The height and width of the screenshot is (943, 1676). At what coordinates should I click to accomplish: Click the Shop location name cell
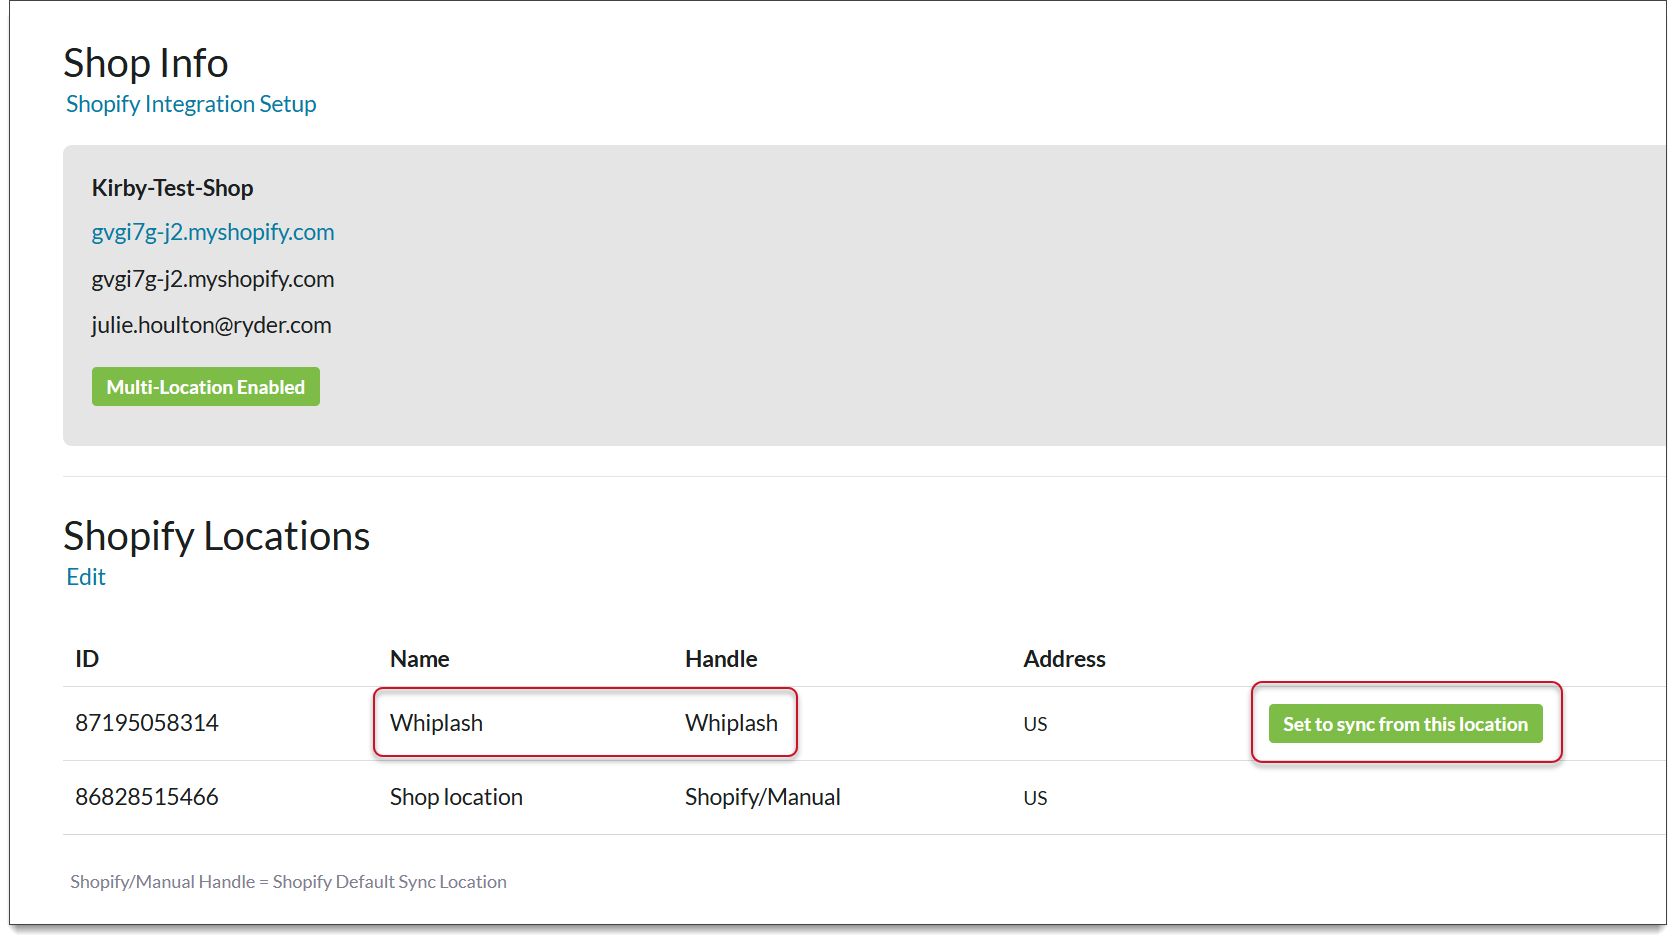pos(456,797)
